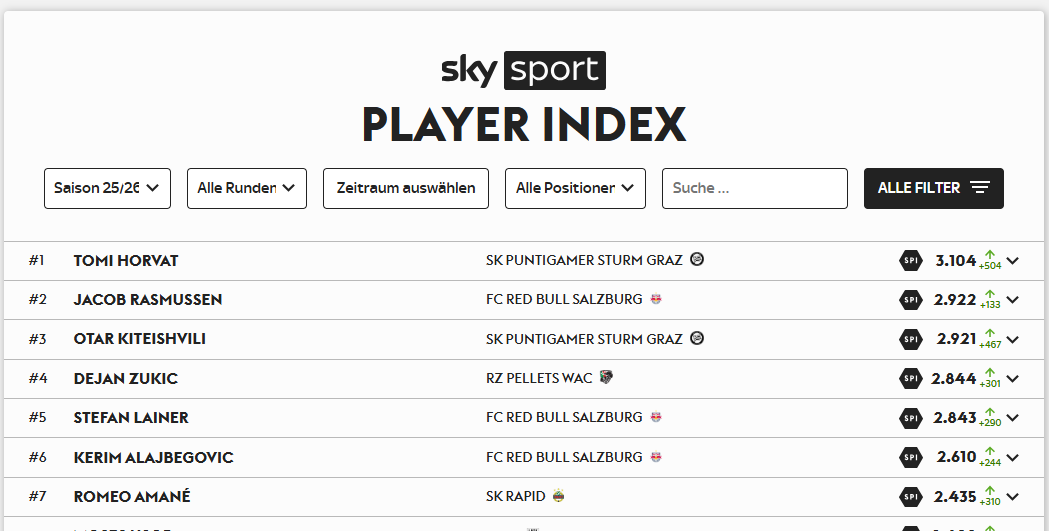Open the Alle Runden dropdown
Image resolution: width=1049 pixels, height=531 pixels.
247,188
